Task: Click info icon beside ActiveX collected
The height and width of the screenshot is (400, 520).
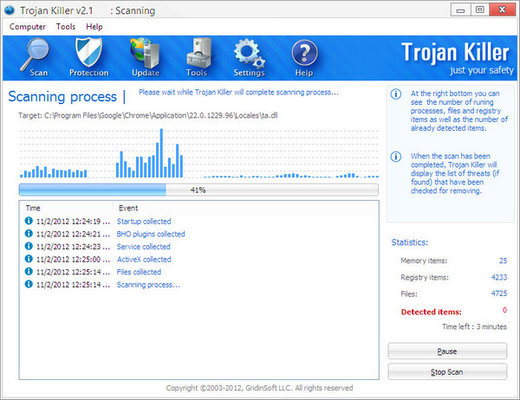Action: pos(29,259)
